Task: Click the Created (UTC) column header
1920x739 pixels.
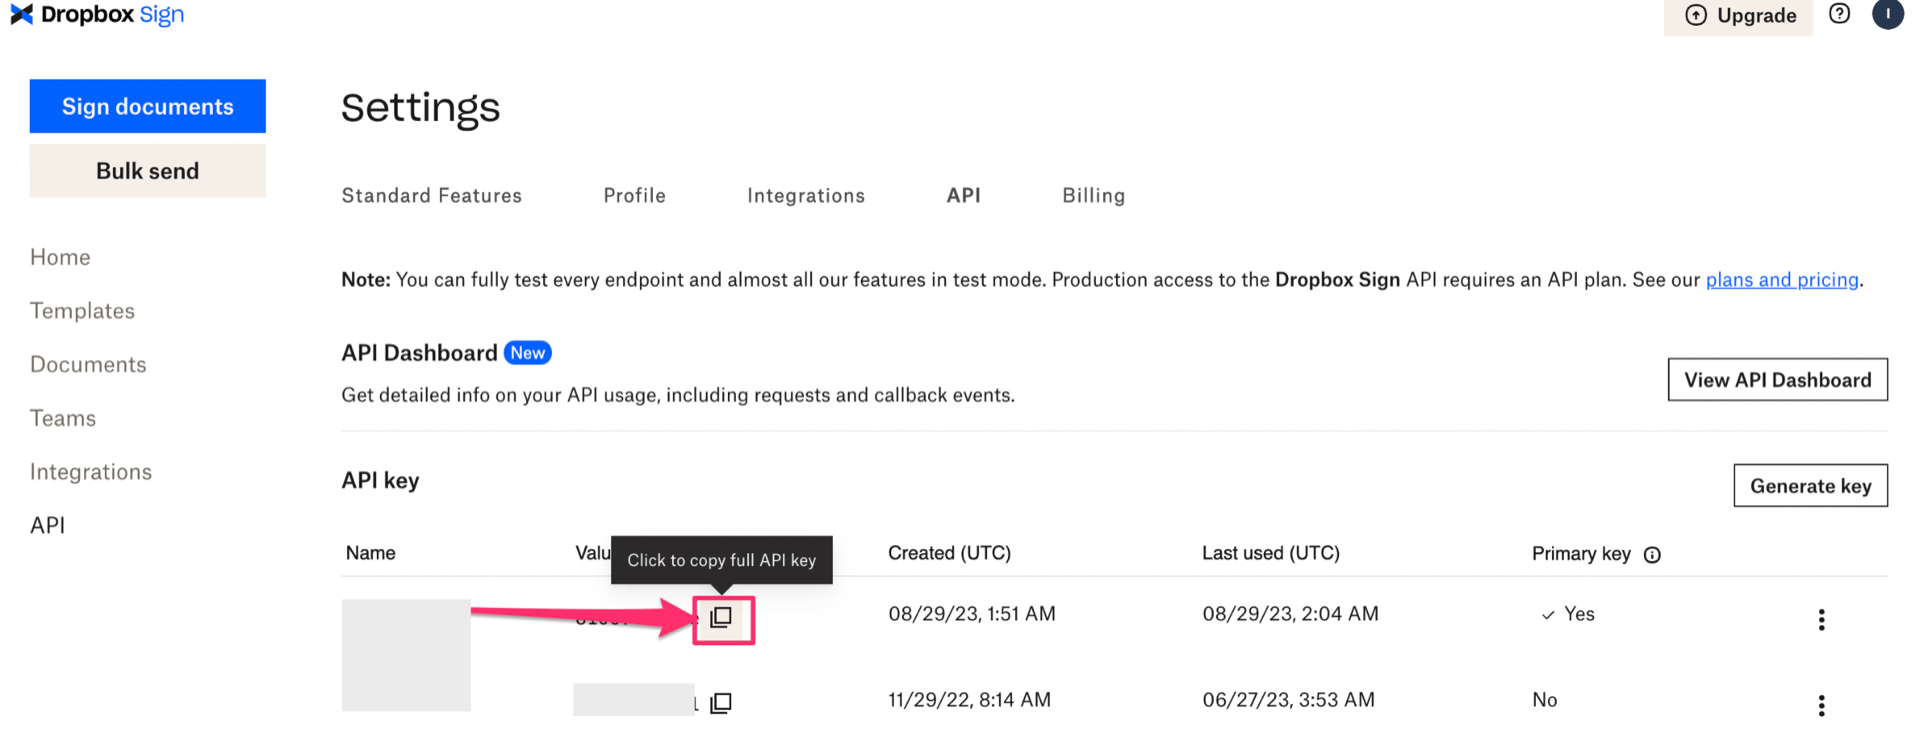Action: (949, 553)
